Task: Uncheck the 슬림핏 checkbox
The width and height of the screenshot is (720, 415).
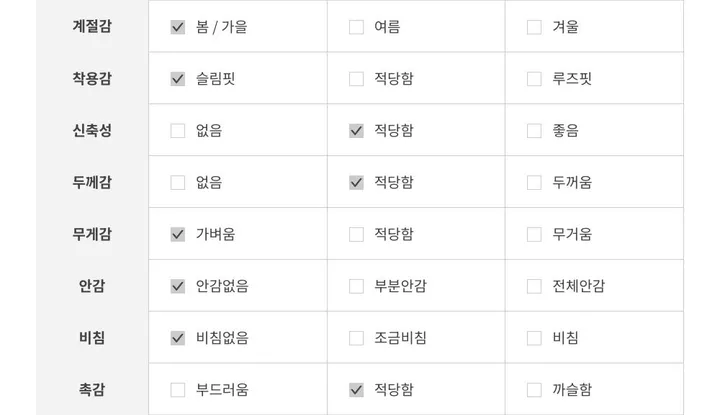Action: 178,79
